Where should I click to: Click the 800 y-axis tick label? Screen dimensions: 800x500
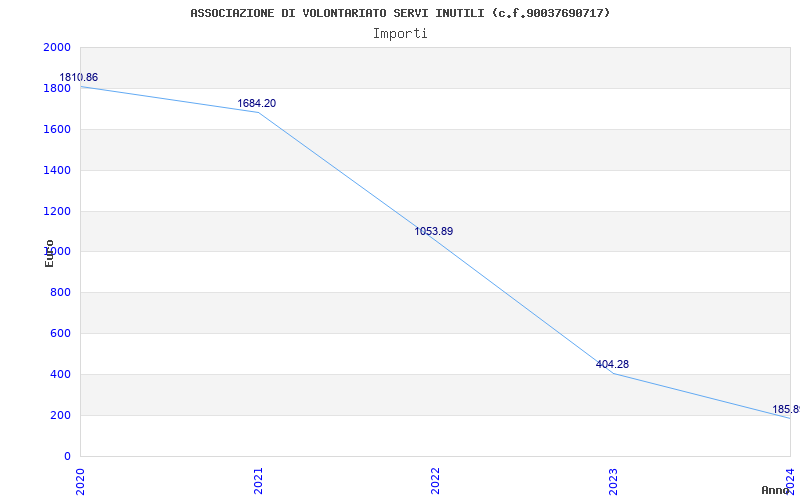point(60,293)
